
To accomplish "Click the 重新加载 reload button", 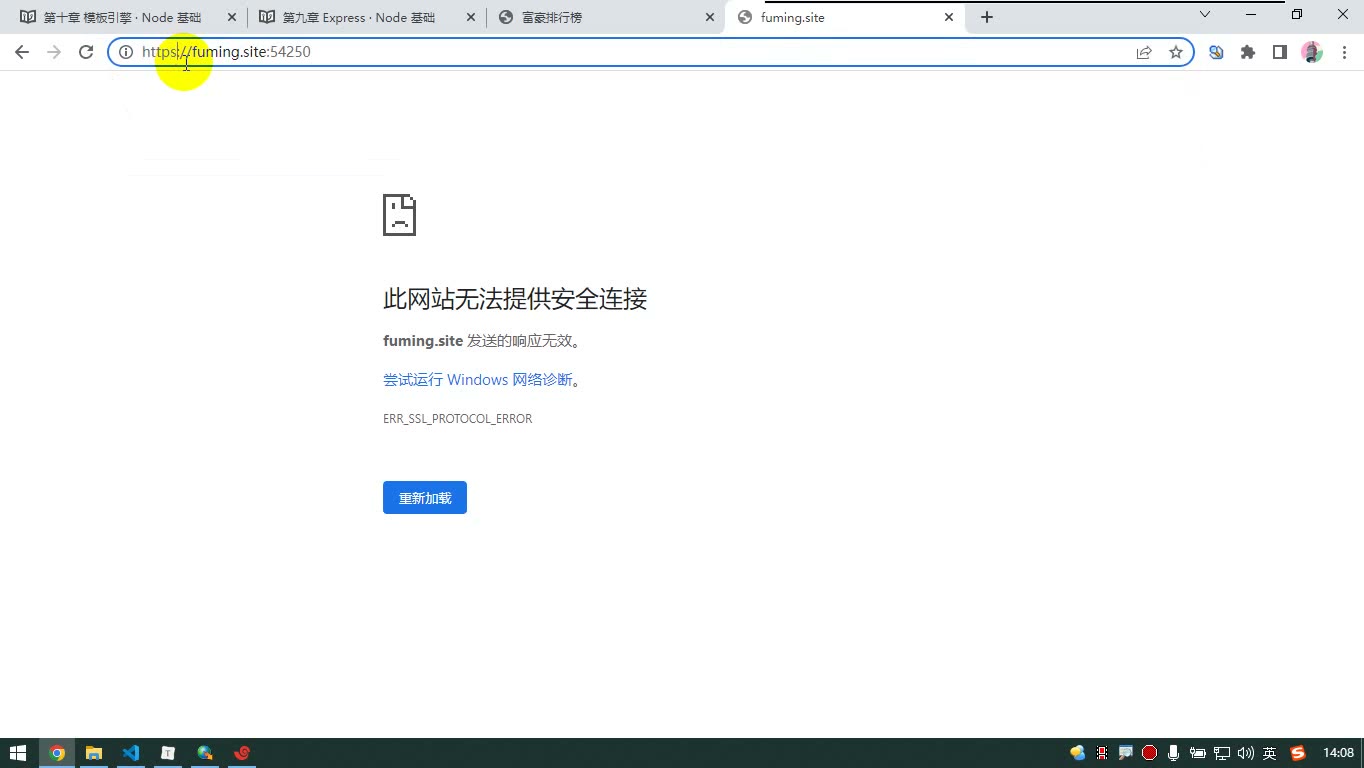I will [x=425, y=498].
